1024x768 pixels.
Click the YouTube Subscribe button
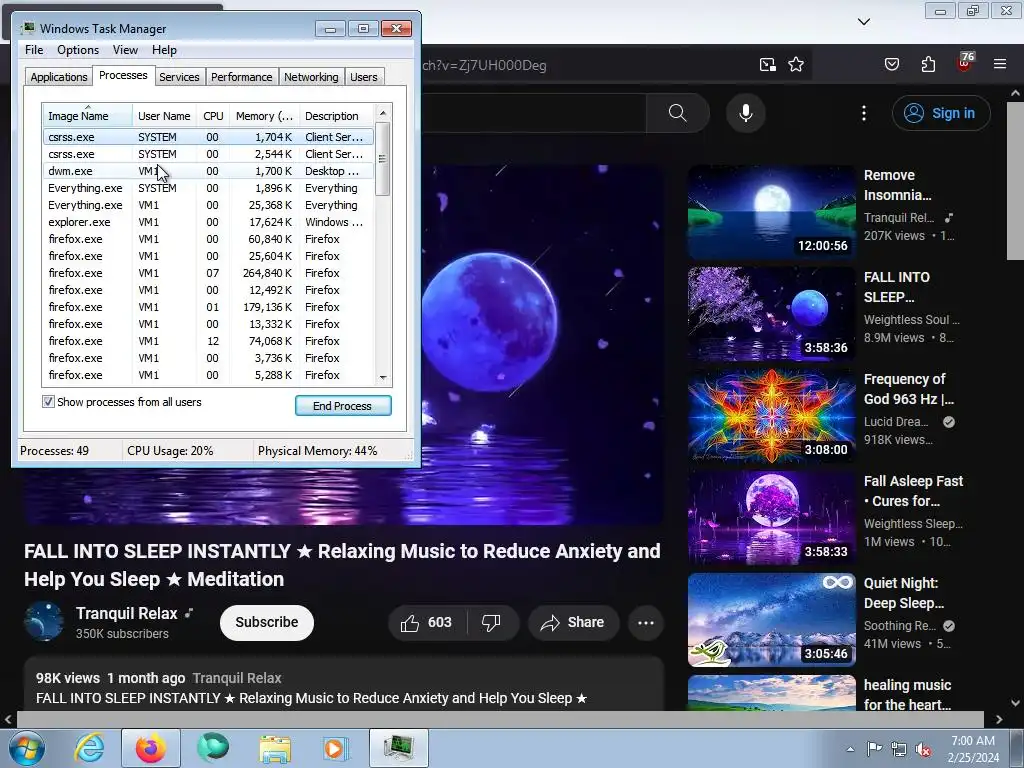click(266, 622)
